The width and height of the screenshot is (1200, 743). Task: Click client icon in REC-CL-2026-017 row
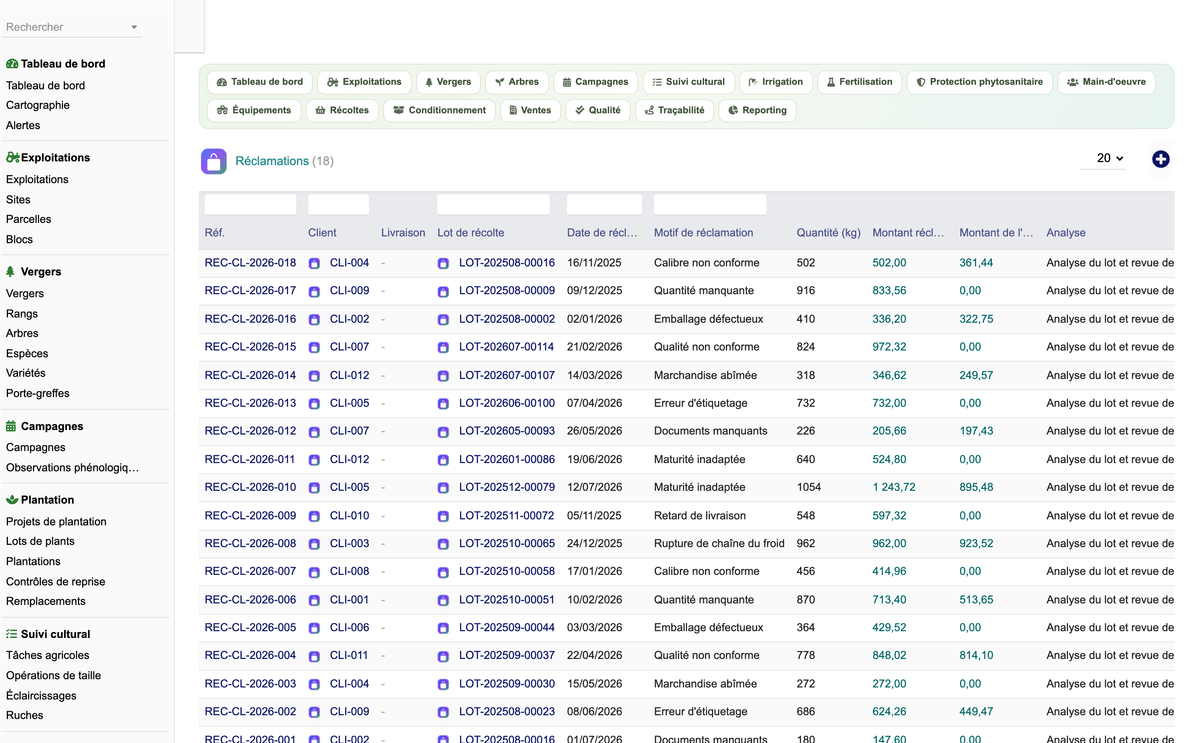pyautogui.click(x=314, y=292)
